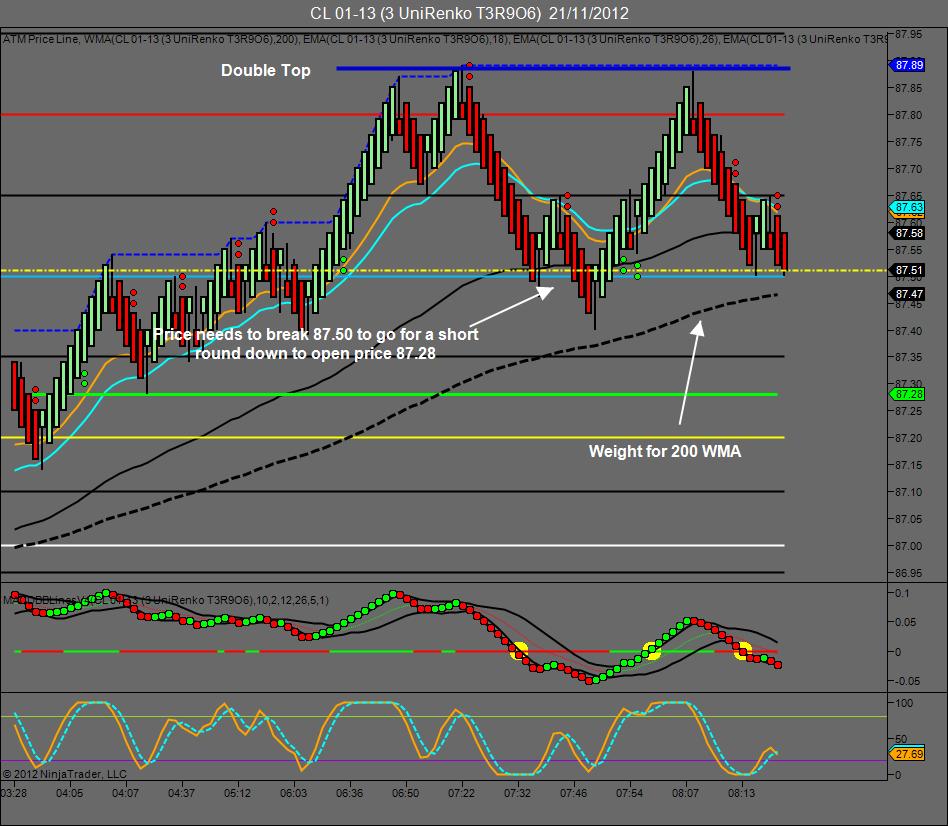Select the 05:12 time label
Viewport: 948px width, 826px height.
[x=237, y=793]
